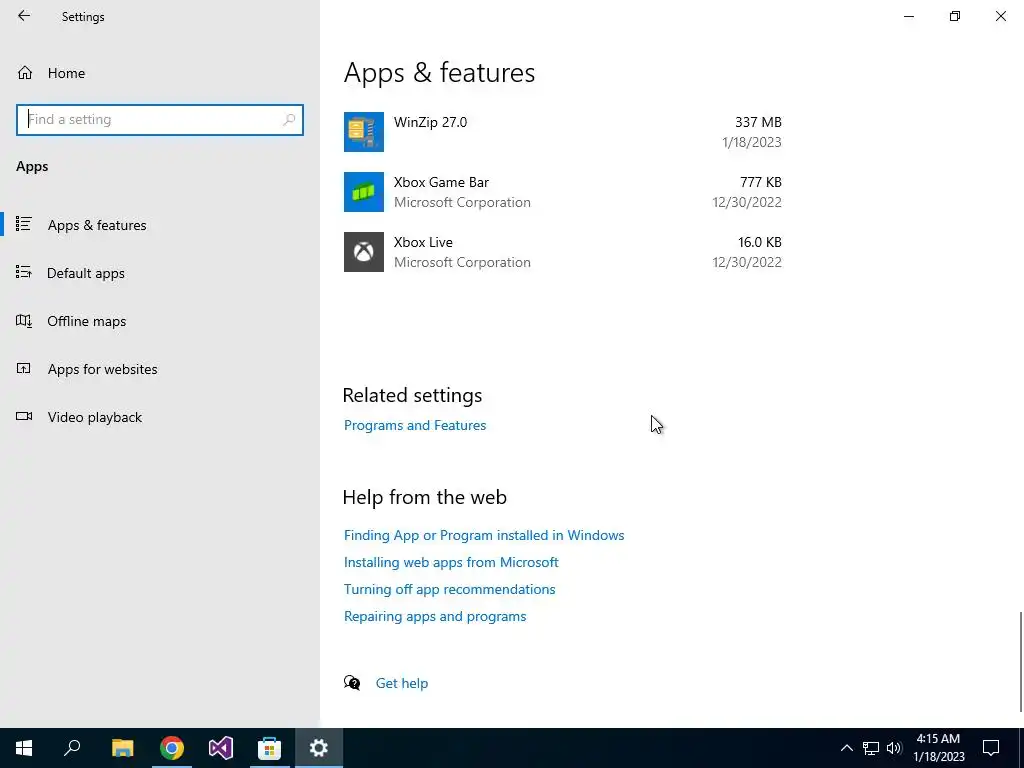1024x768 pixels.
Task: Click the Get help chat icon
Action: coord(352,683)
